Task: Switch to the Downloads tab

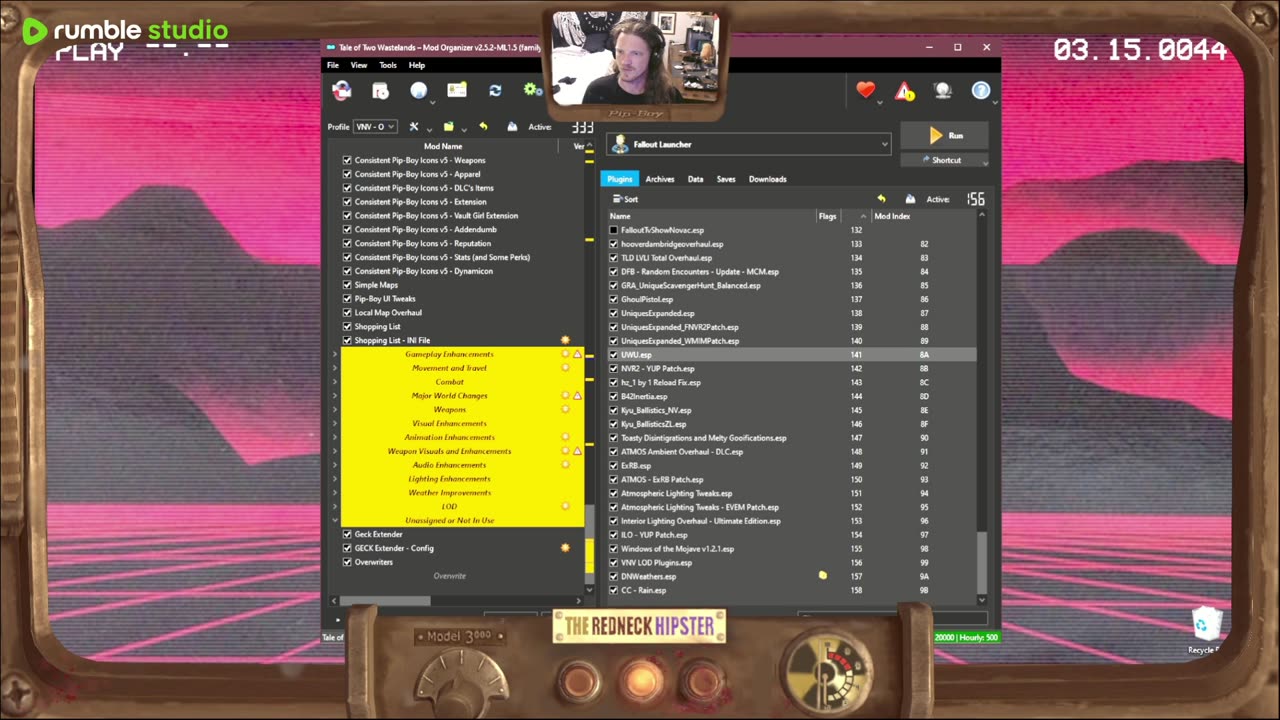Action: coord(768,179)
